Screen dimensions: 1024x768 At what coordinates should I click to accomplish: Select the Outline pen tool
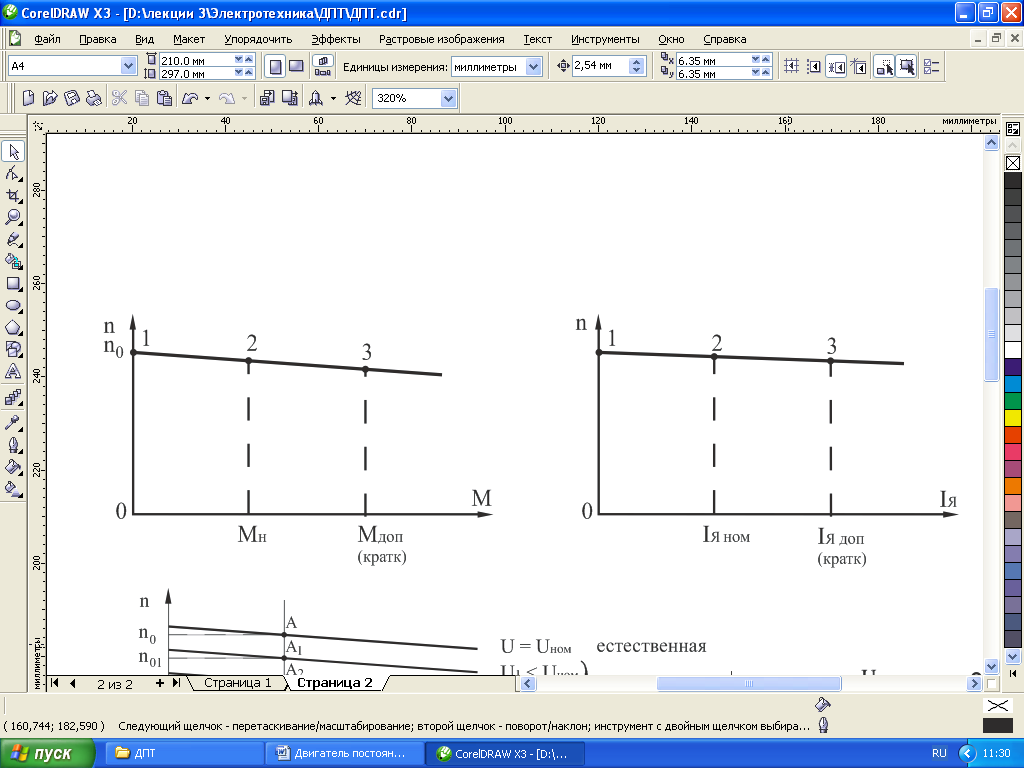pos(13,445)
